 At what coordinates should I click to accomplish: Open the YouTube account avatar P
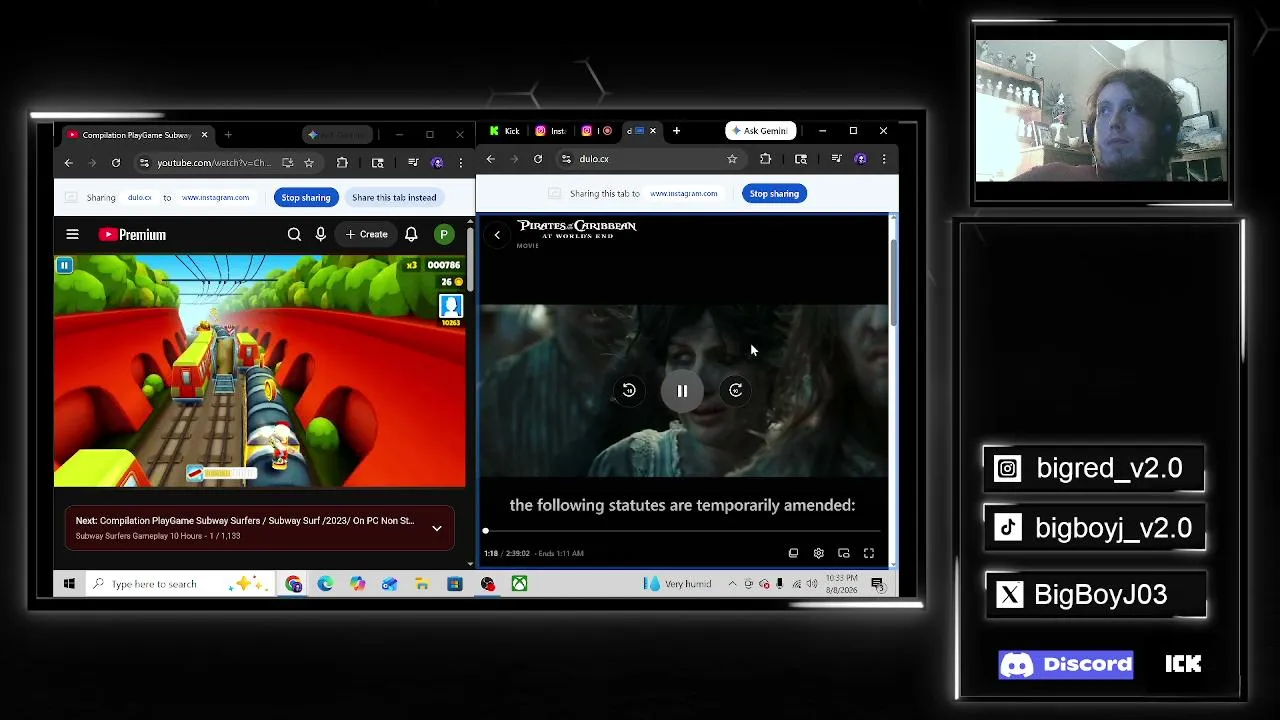tap(443, 235)
